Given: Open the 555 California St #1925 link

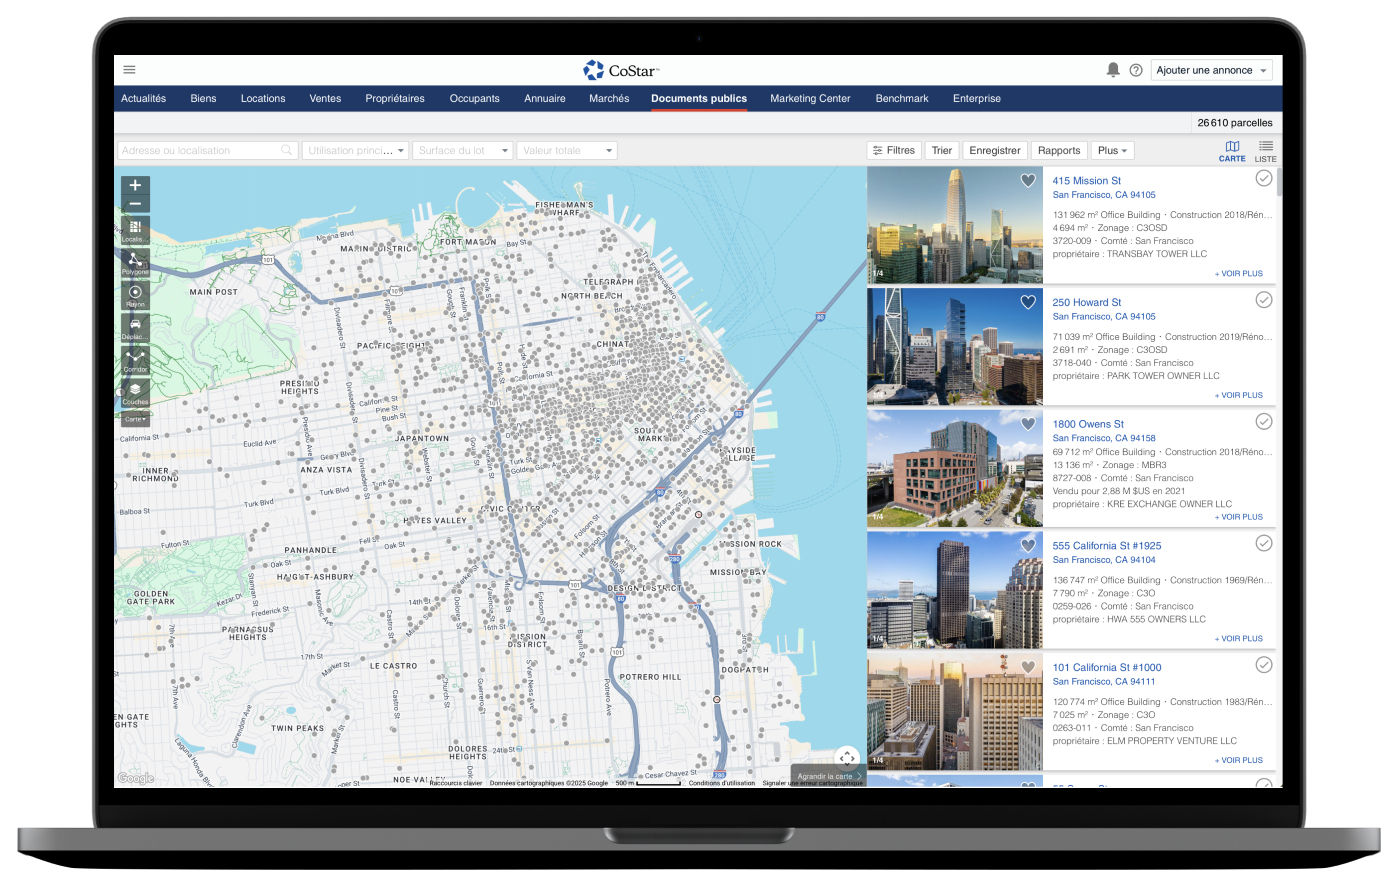Looking at the screenshot, I should [x=1106, y=546].
